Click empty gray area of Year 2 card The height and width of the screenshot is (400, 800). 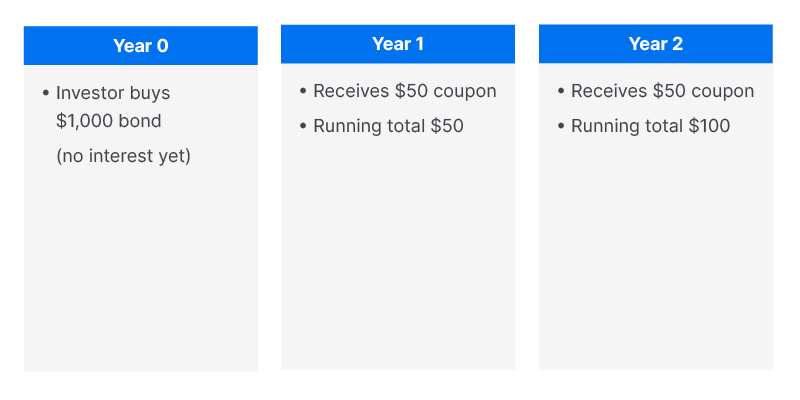[655, 270]
